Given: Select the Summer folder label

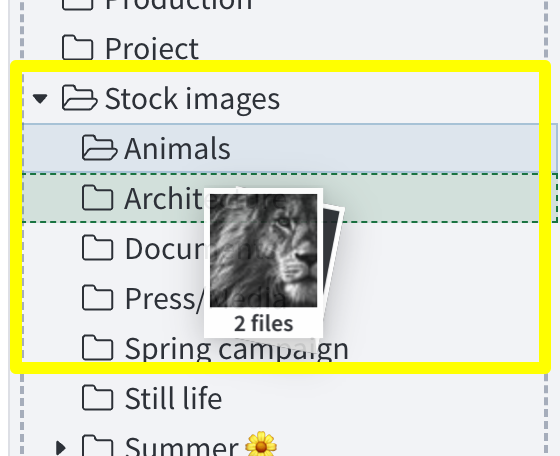Looking at the screenshot, I should point(181,446).
